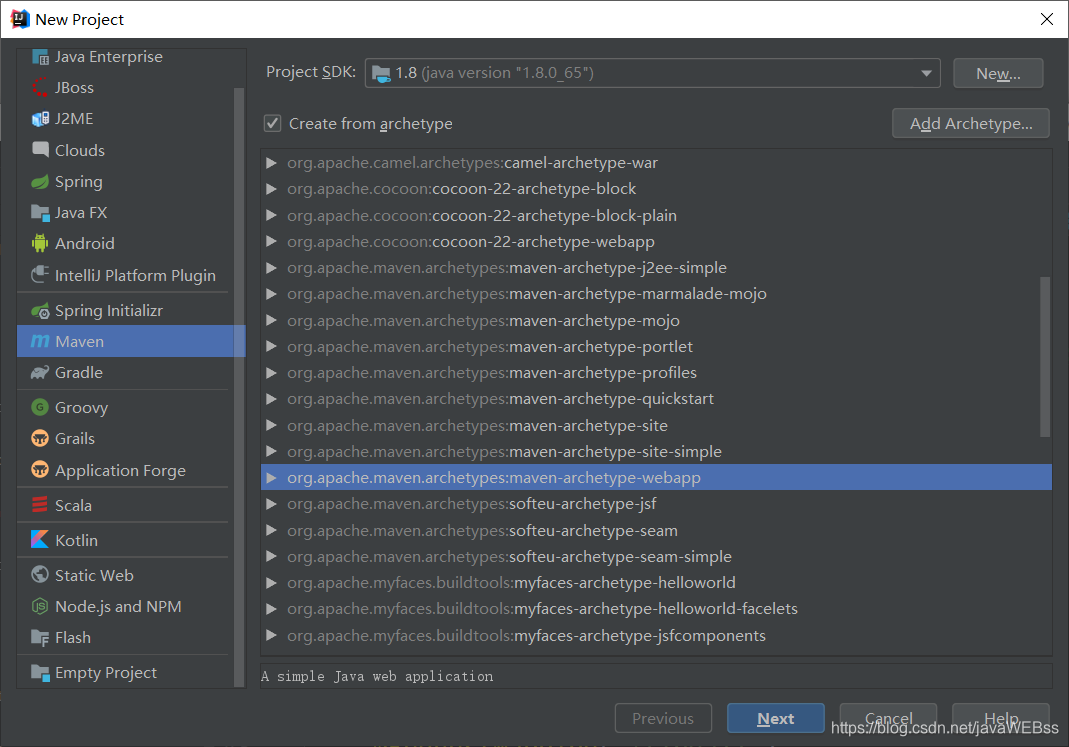Click the Clouds speech bubble icon
1069x747 pixels.
(40, 150)
